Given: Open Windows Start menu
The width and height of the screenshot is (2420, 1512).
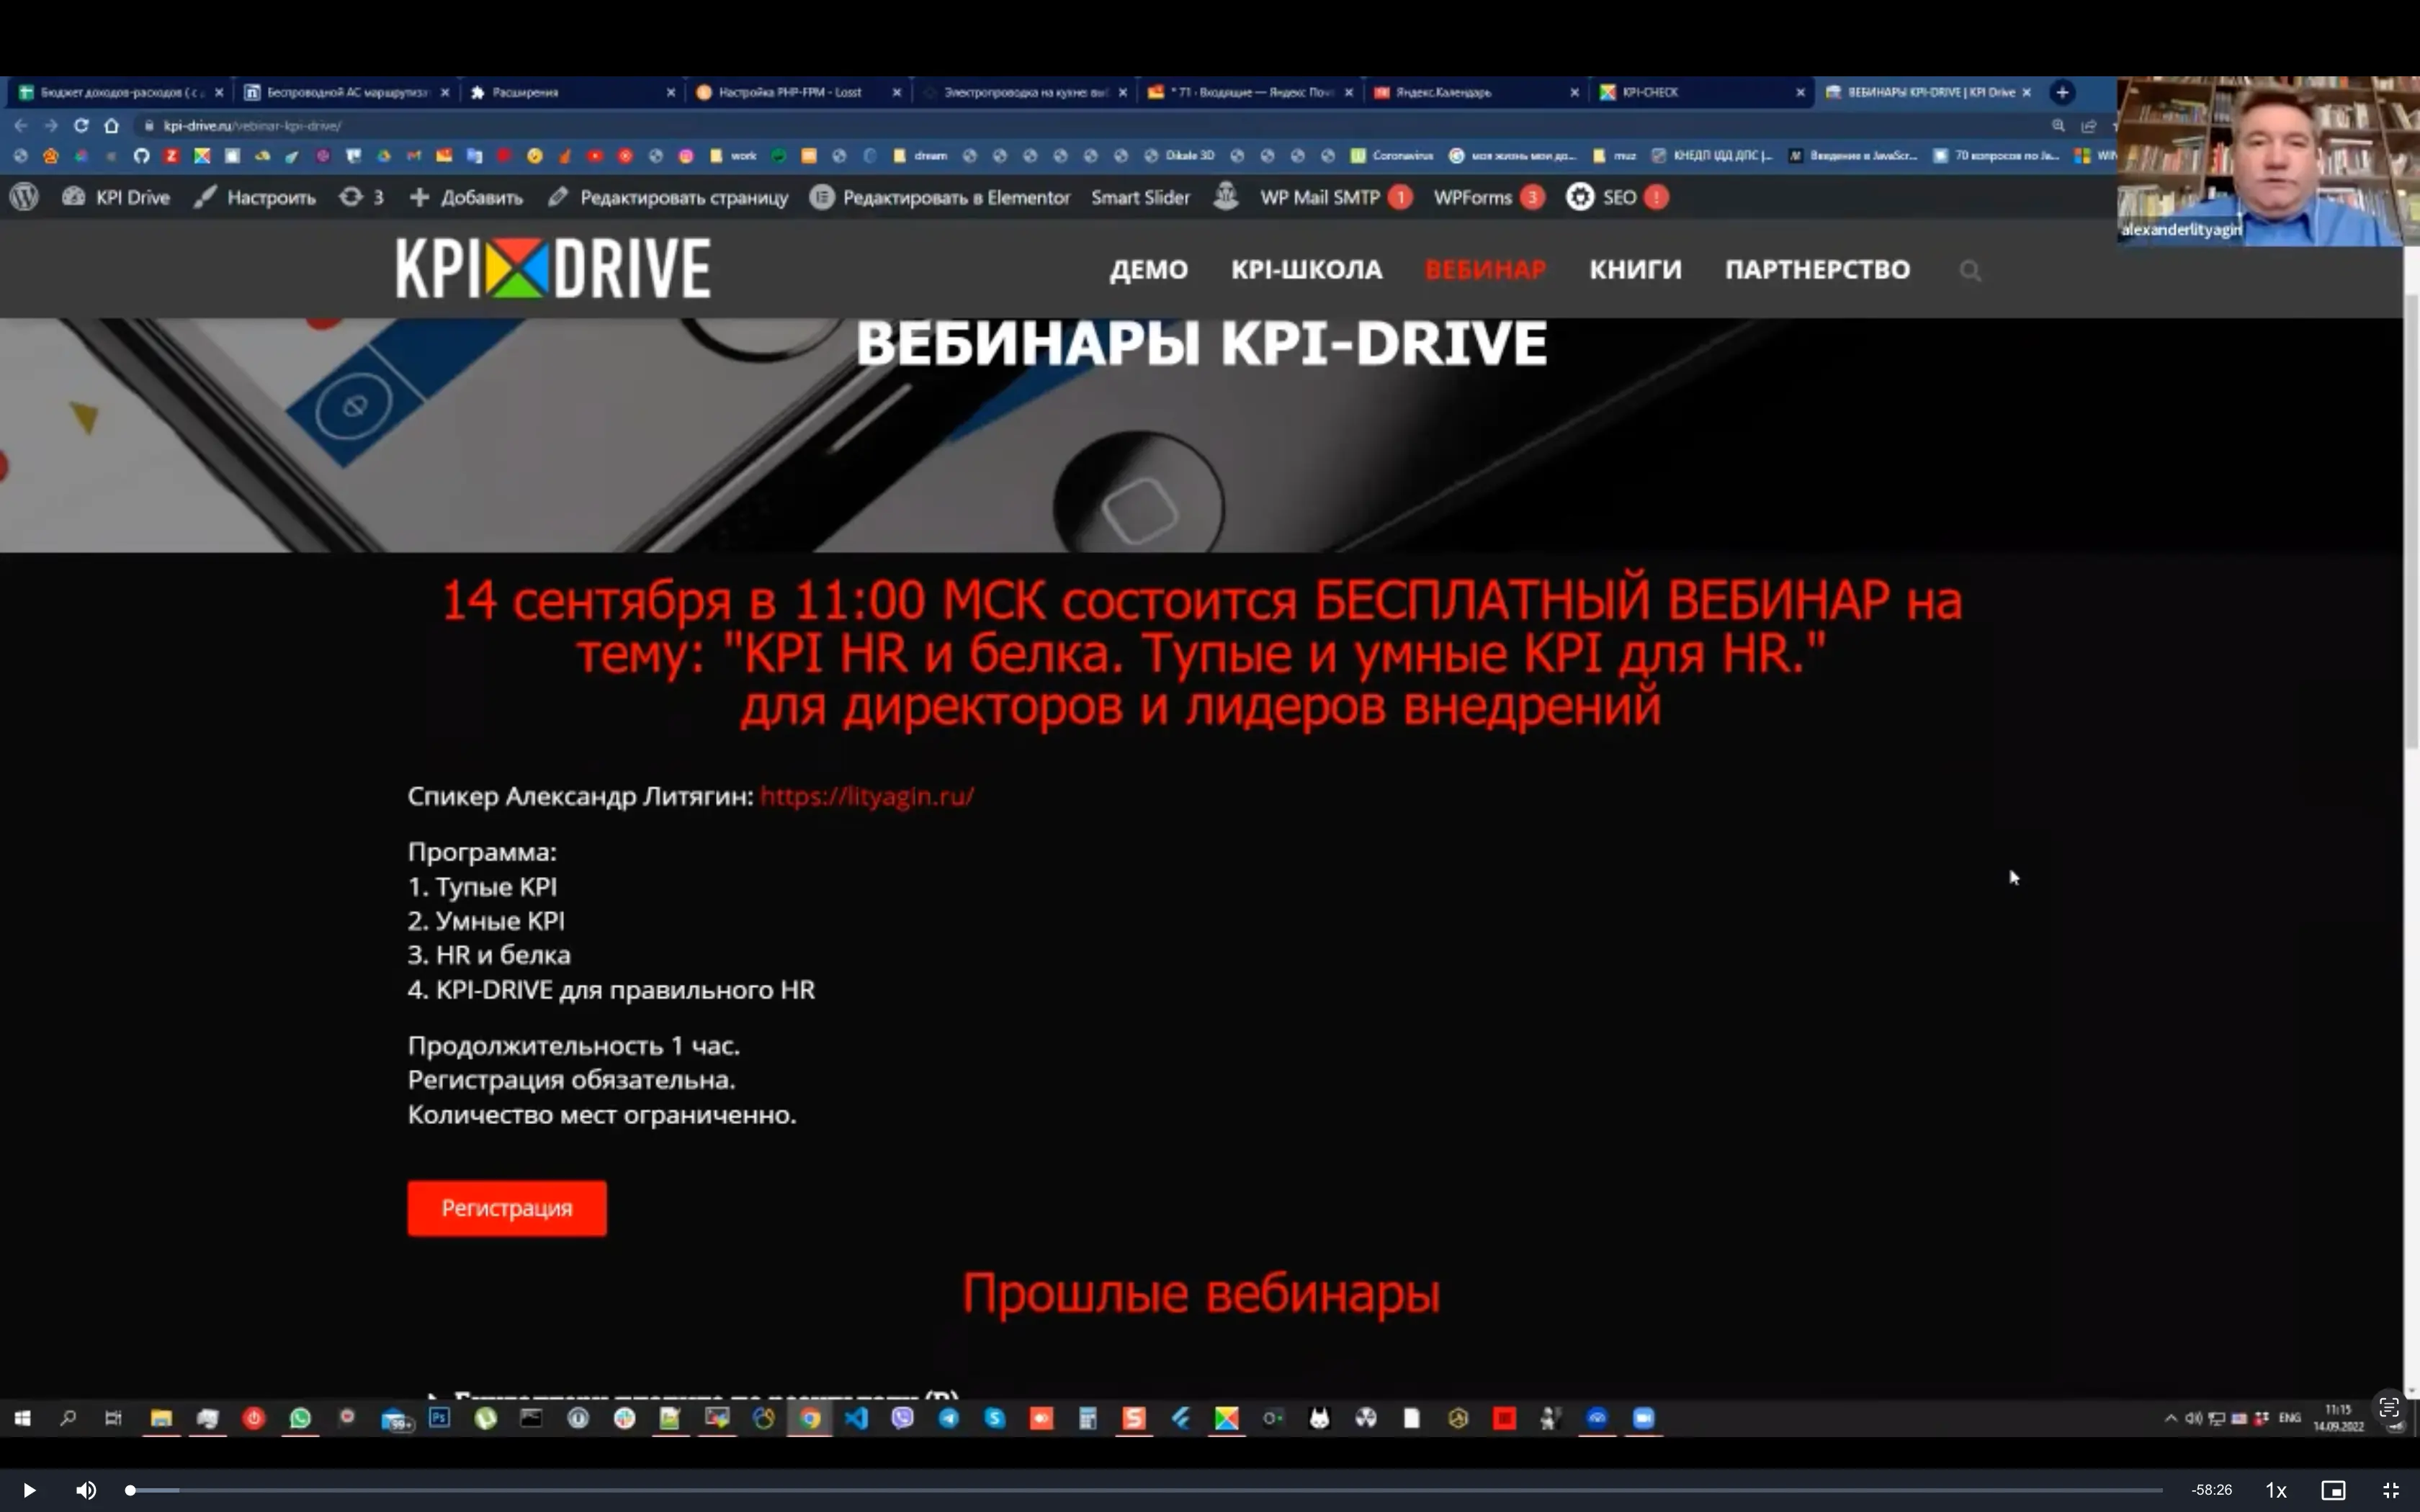Looking at the screenshot, I should 22,1418.
